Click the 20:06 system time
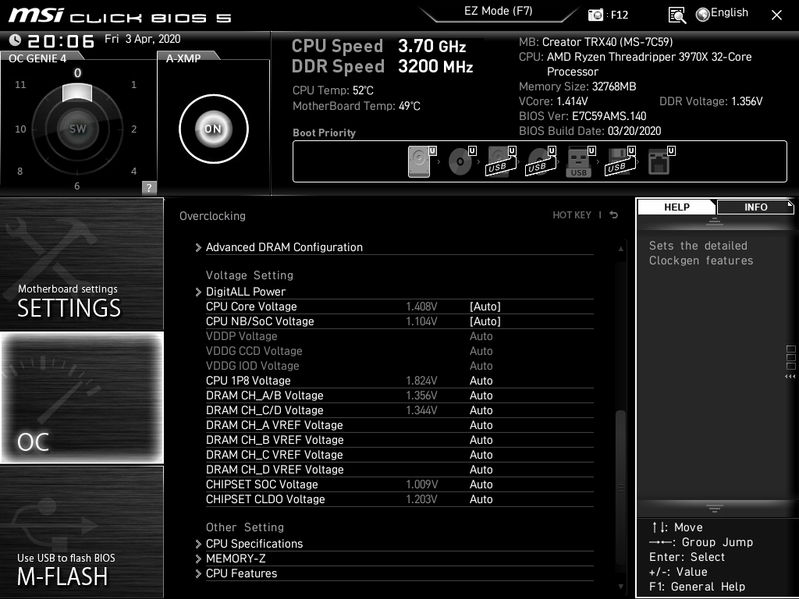 point(61,41)
